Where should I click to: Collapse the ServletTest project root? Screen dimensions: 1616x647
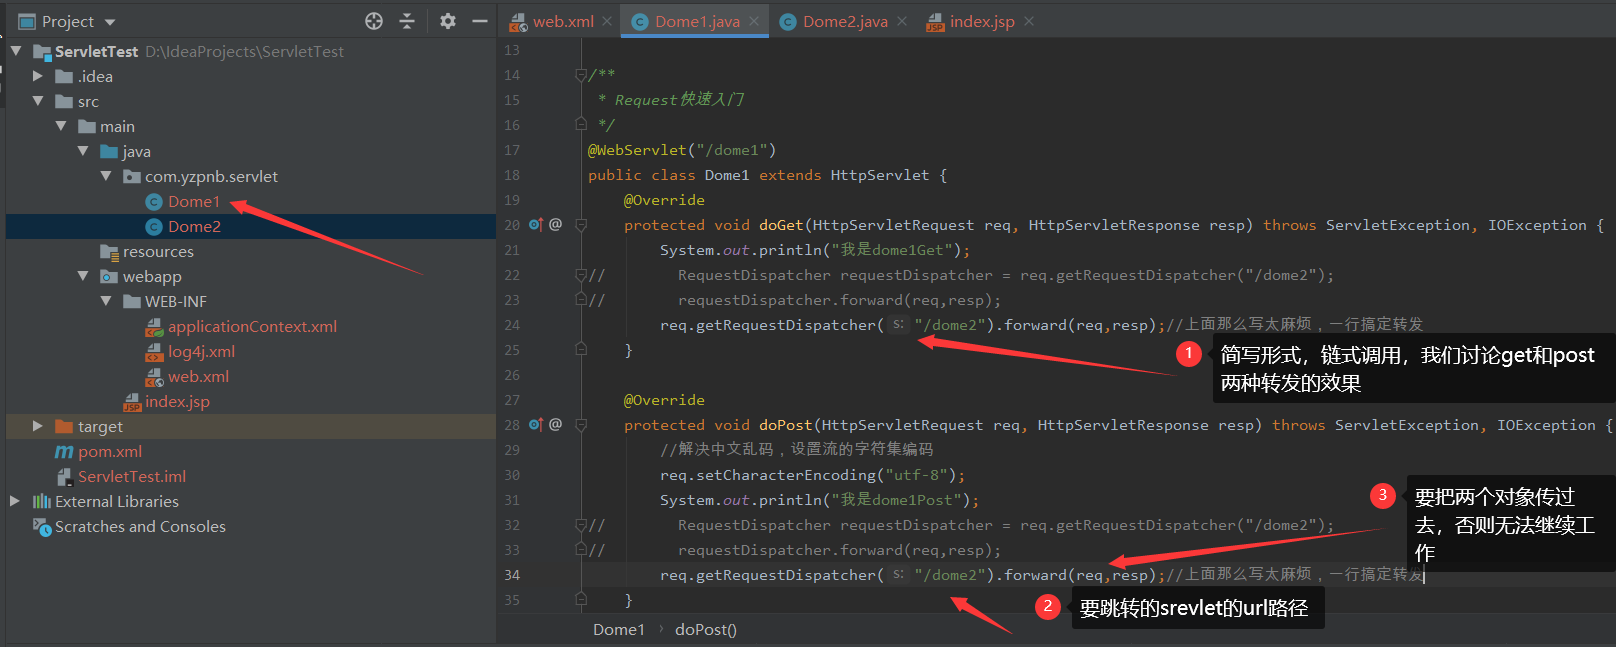(x=15, y=50)
